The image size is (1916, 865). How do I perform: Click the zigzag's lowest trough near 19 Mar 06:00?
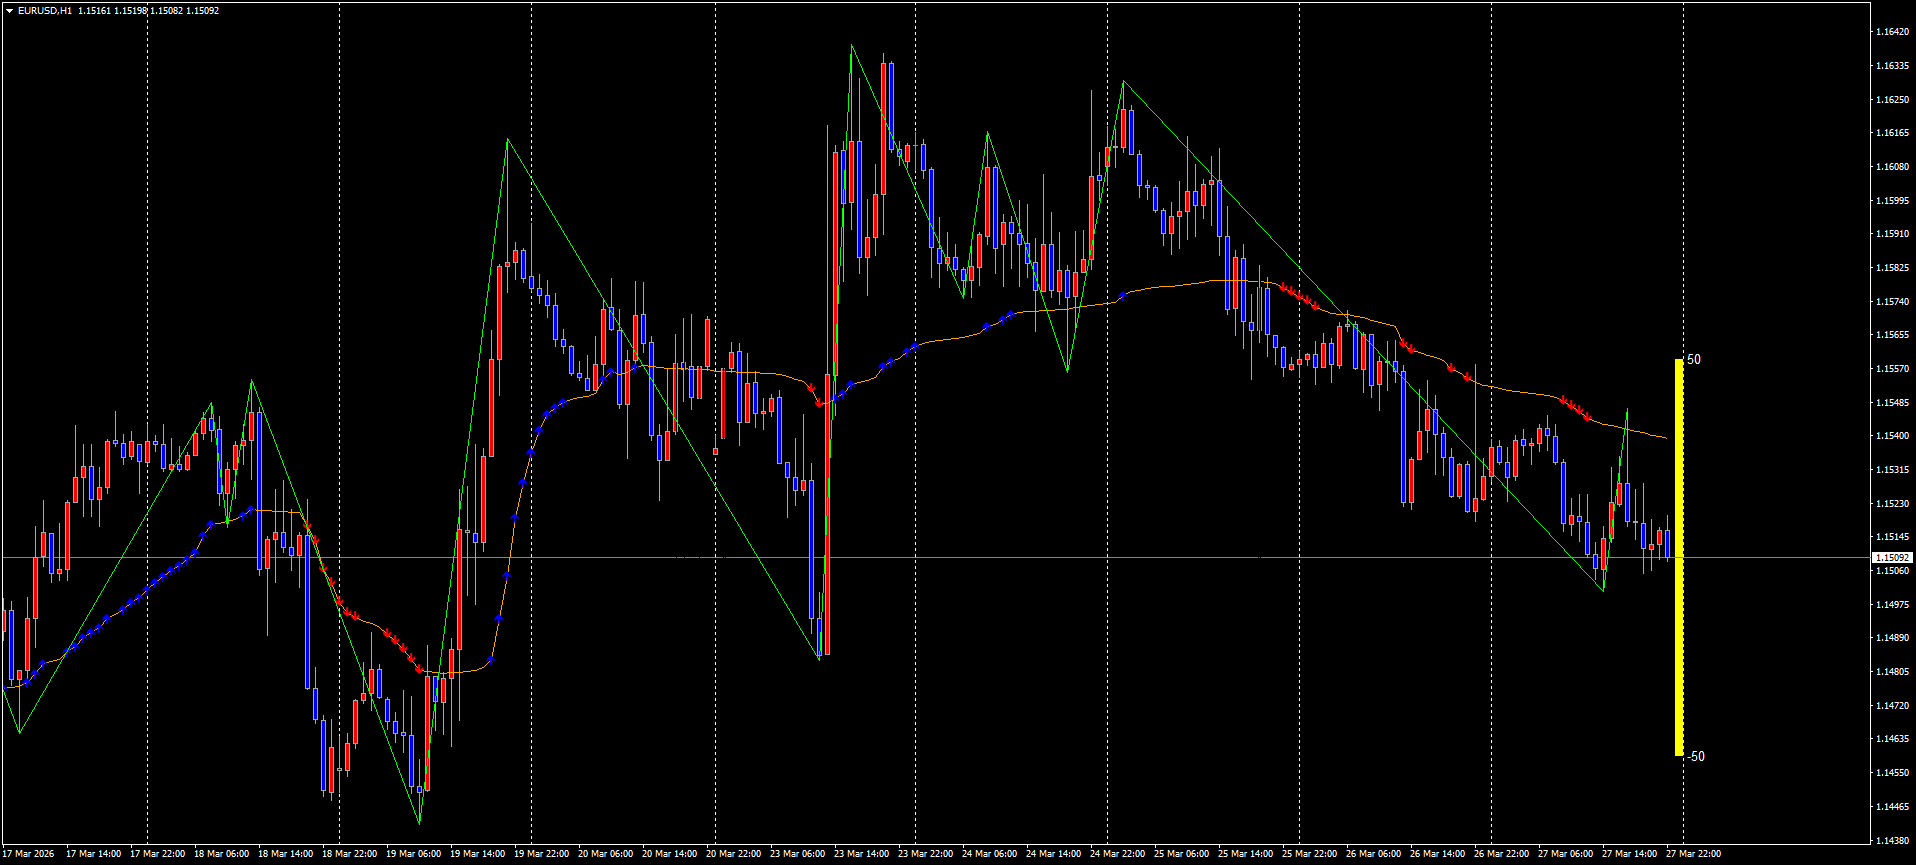coord(419,822)
